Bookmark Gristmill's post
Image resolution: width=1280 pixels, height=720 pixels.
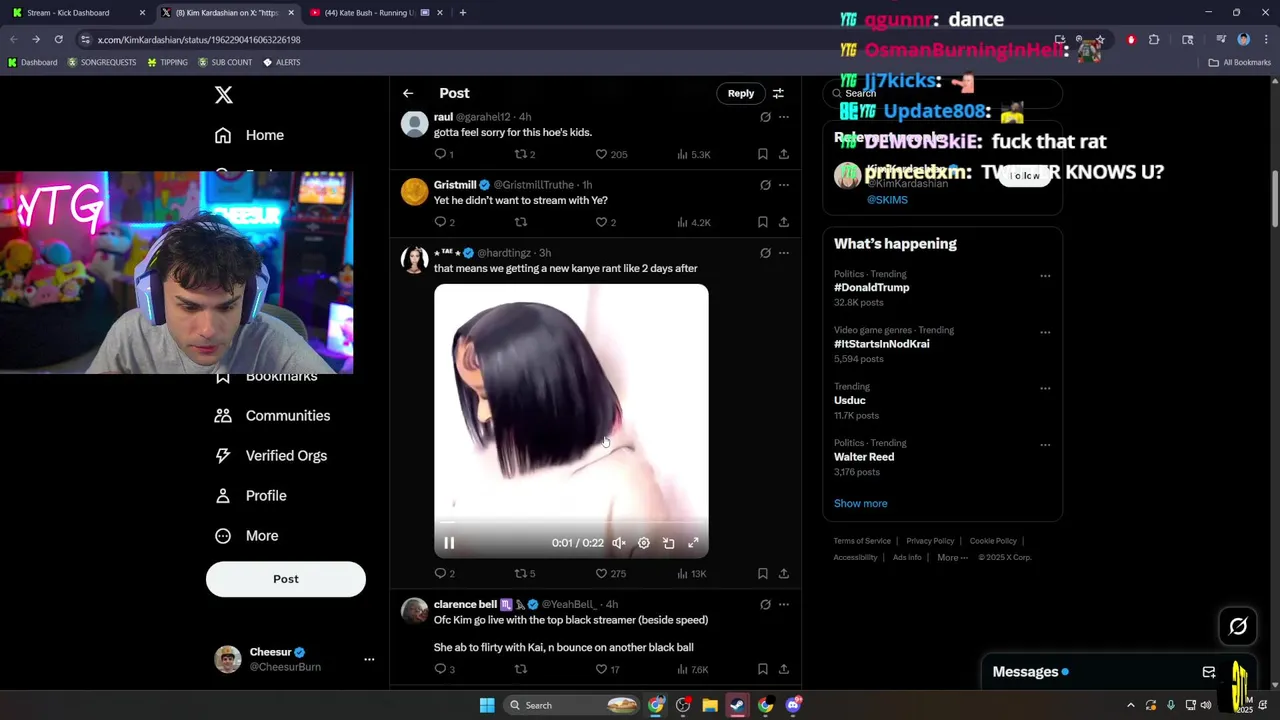(x=762, y=222)
